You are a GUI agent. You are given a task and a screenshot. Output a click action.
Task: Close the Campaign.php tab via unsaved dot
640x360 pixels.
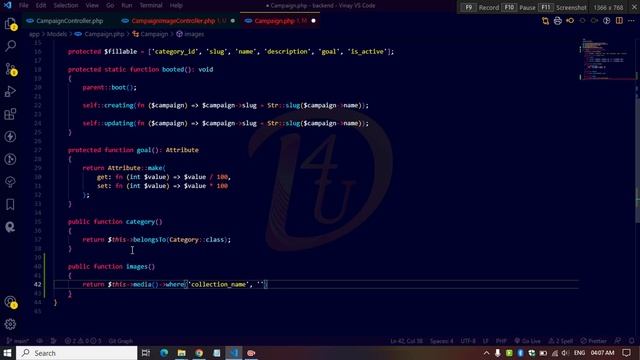click(313, 21)
